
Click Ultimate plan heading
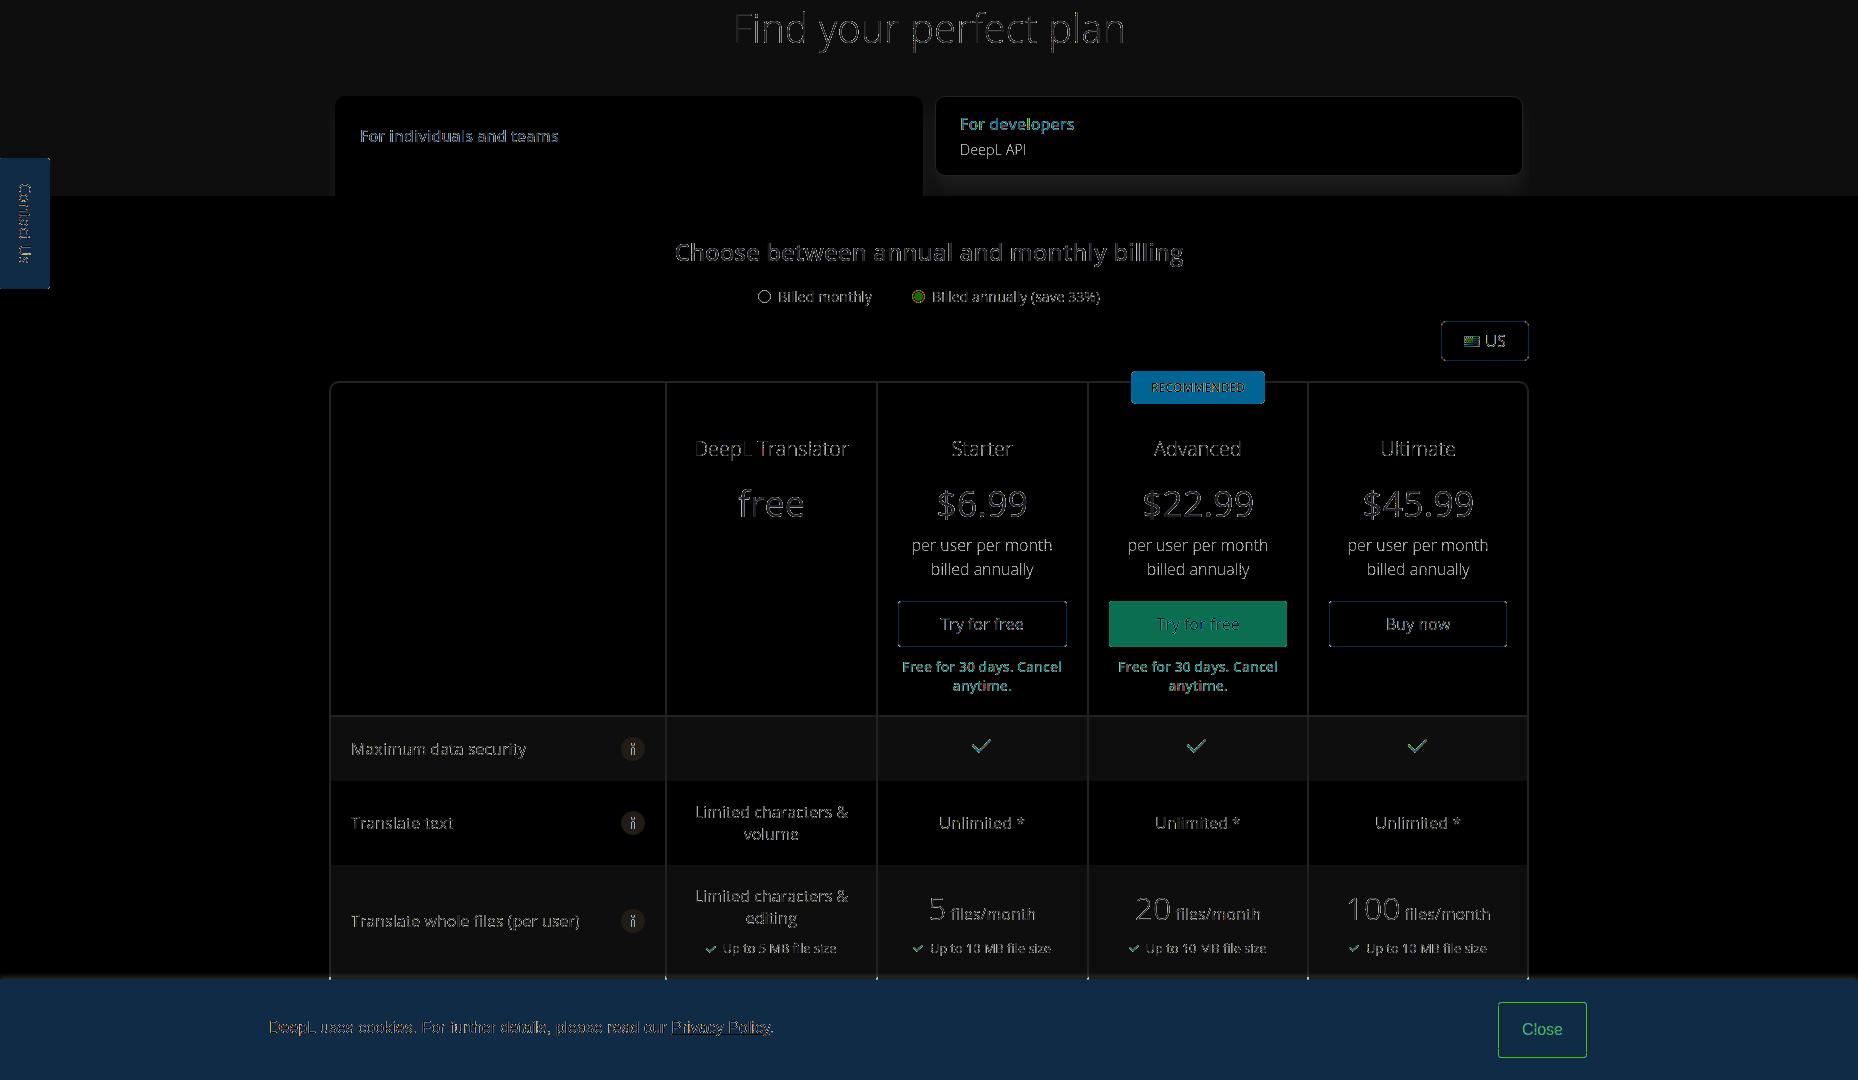tap(1417, 449)
